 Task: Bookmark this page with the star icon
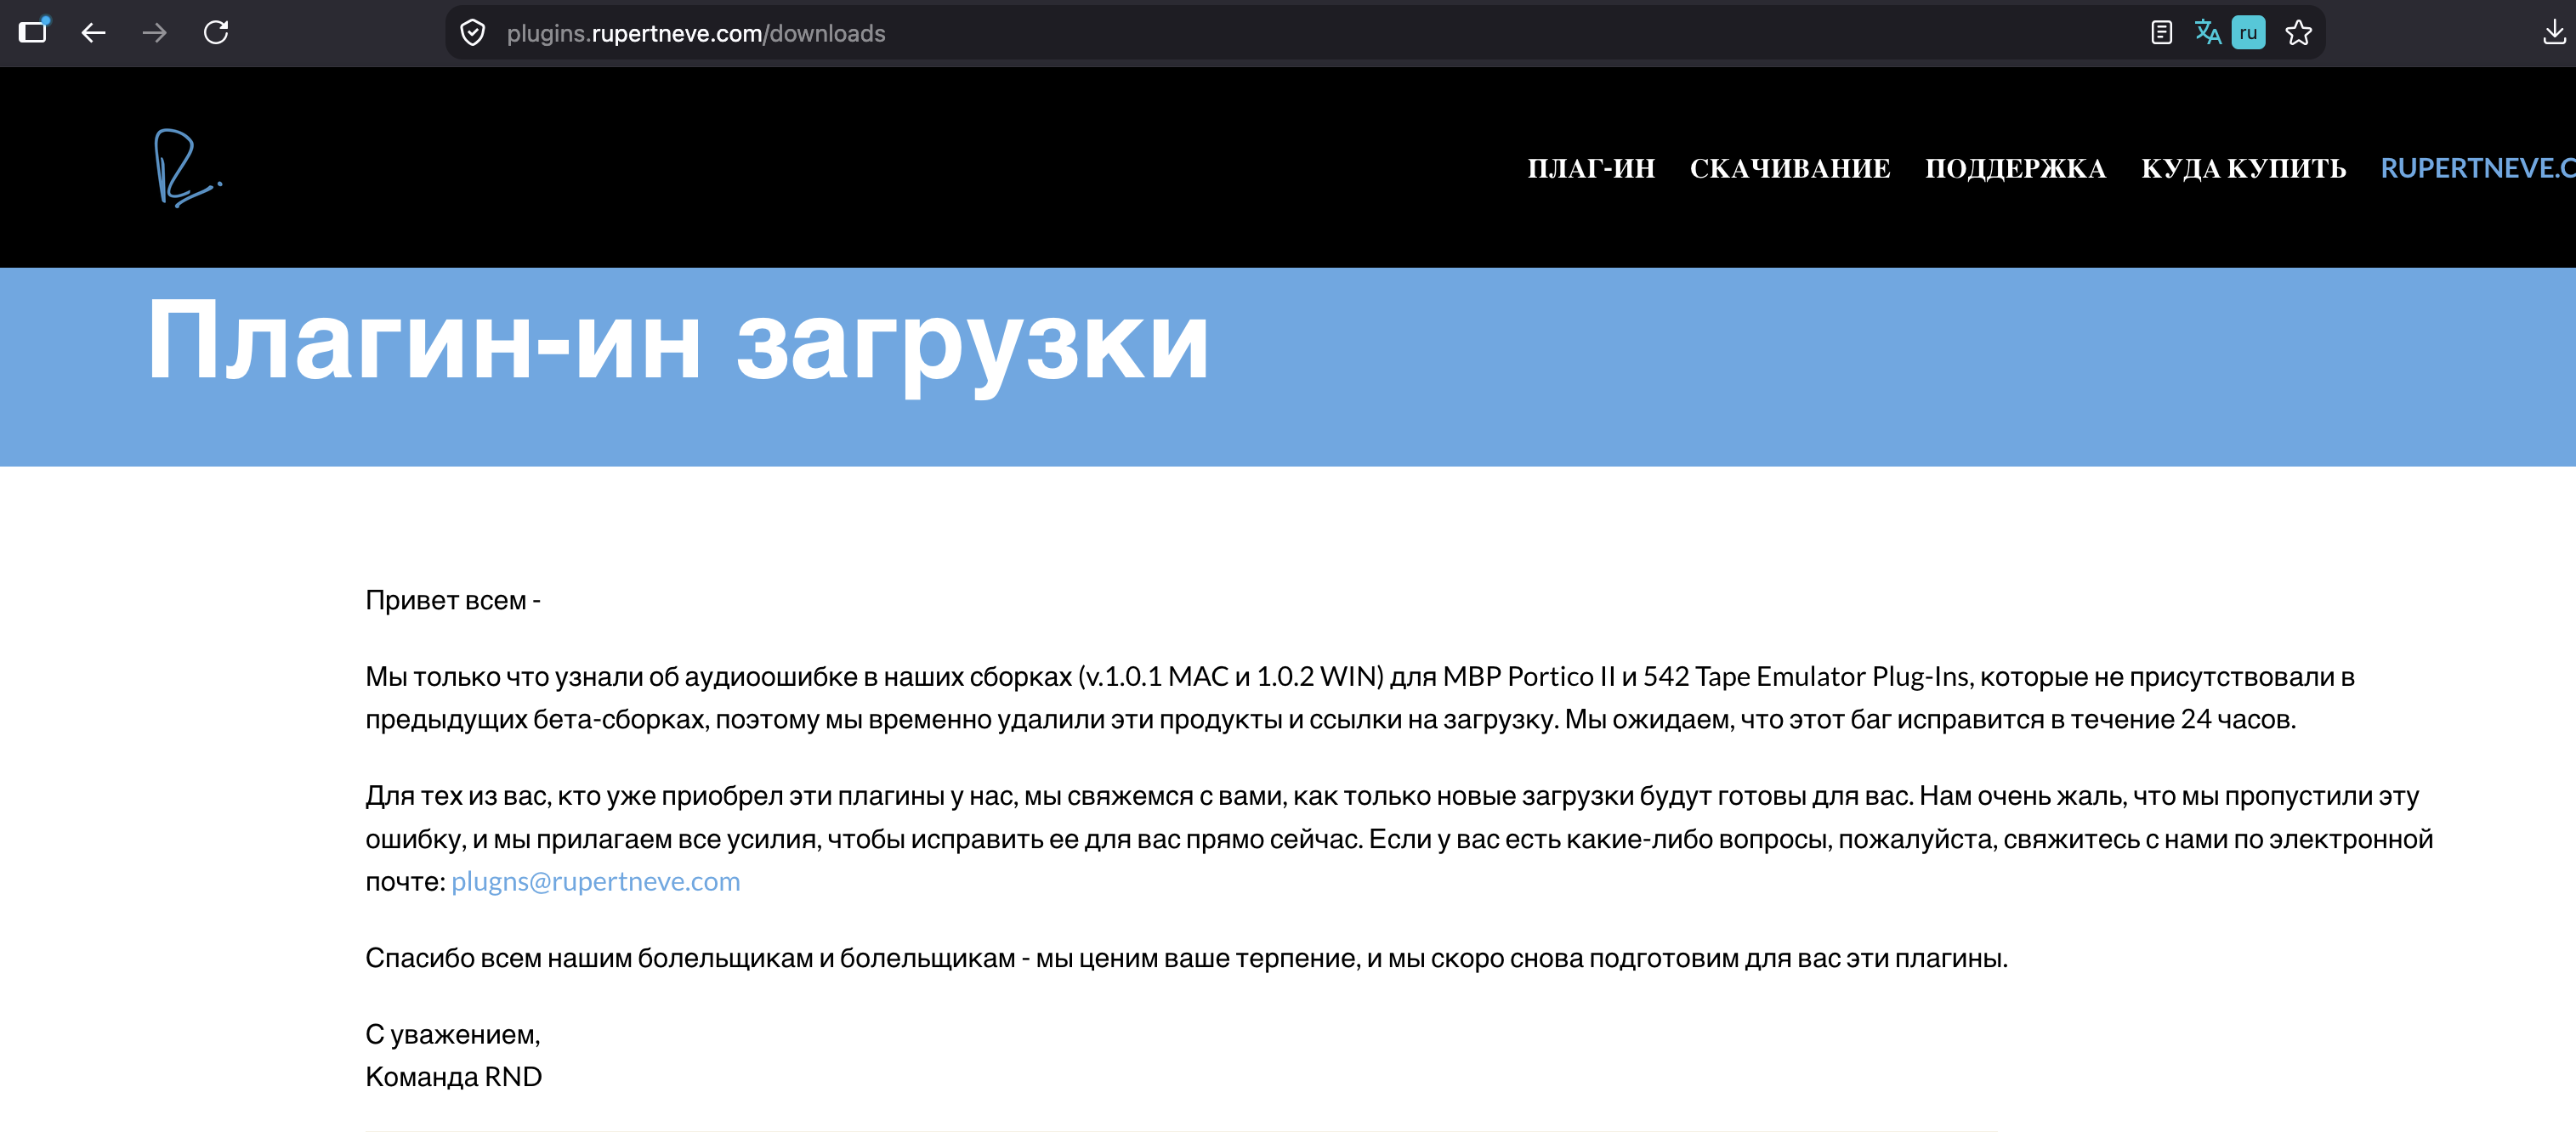click(2299, 33)
